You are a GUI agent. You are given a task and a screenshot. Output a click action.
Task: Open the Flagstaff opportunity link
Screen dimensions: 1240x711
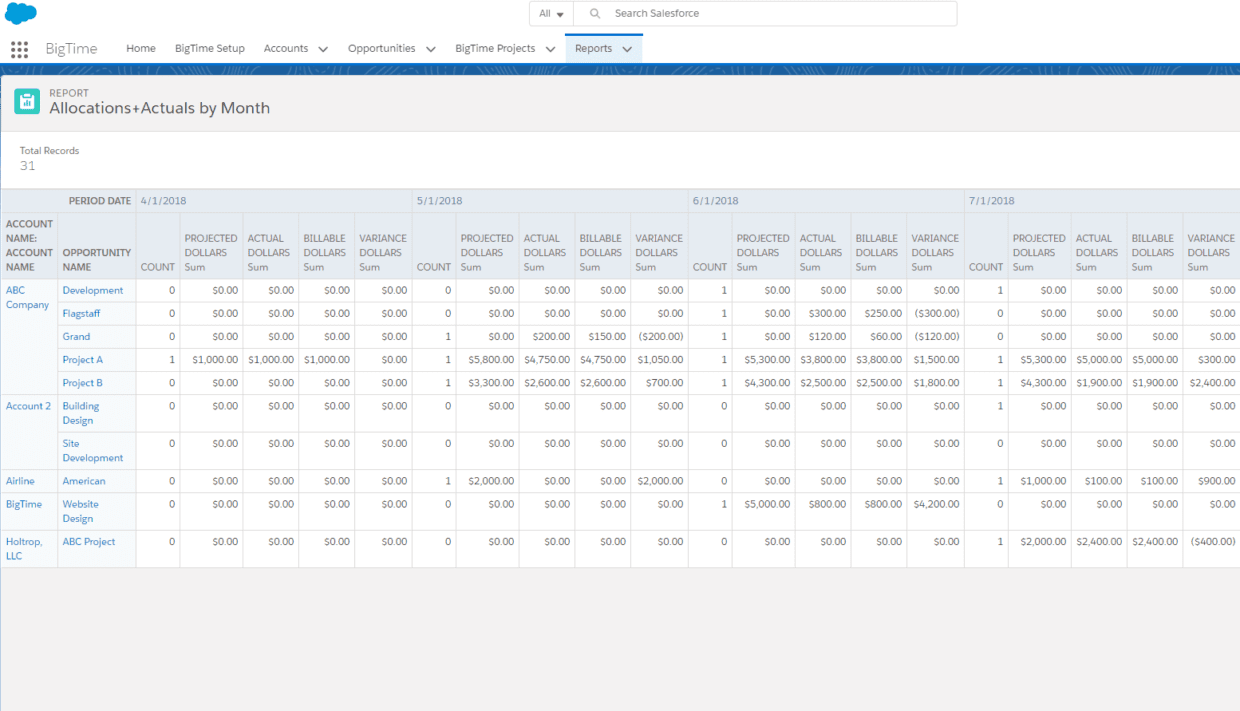(x=81, y=313)
